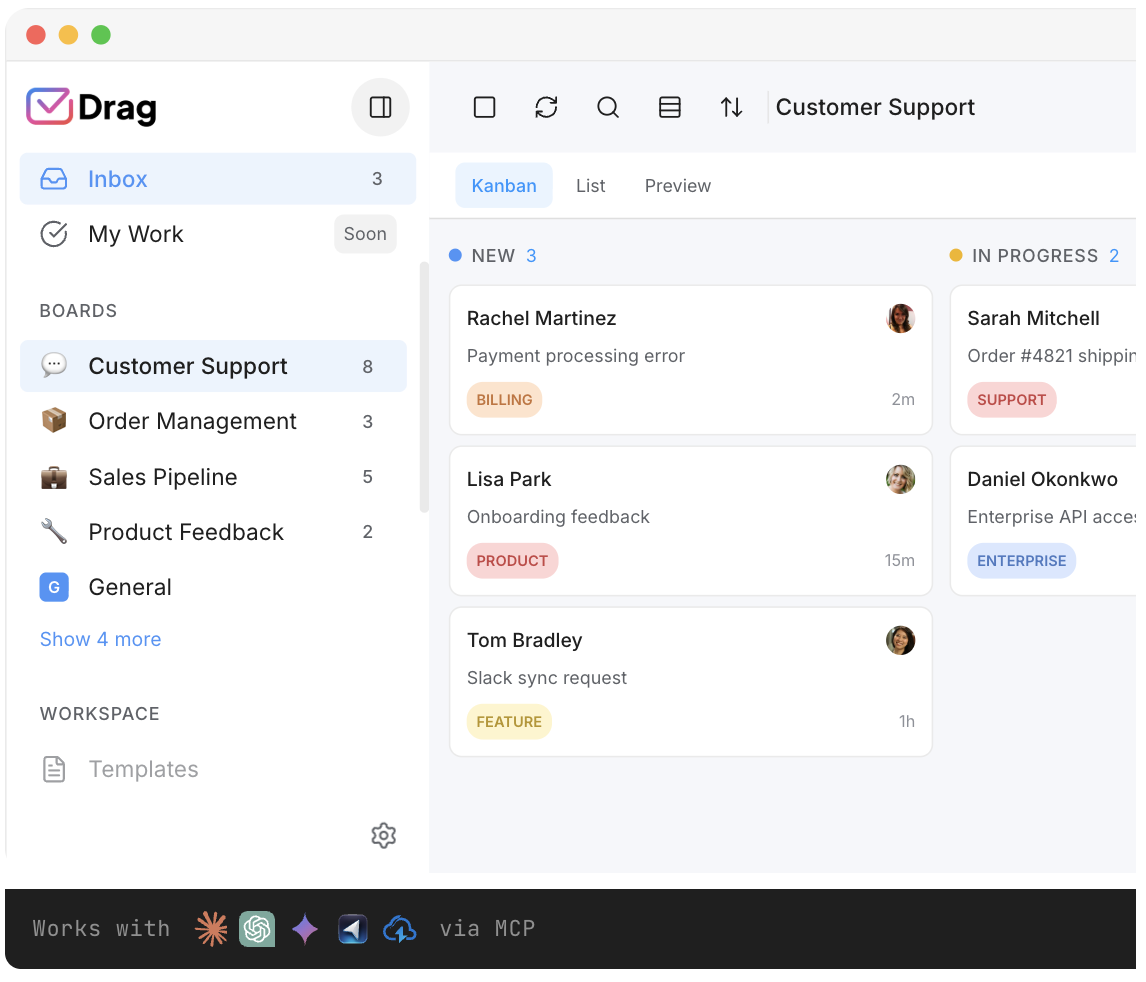Open the Order Management board
Viewport: 1146px width, 982px height.
[213, 422]
